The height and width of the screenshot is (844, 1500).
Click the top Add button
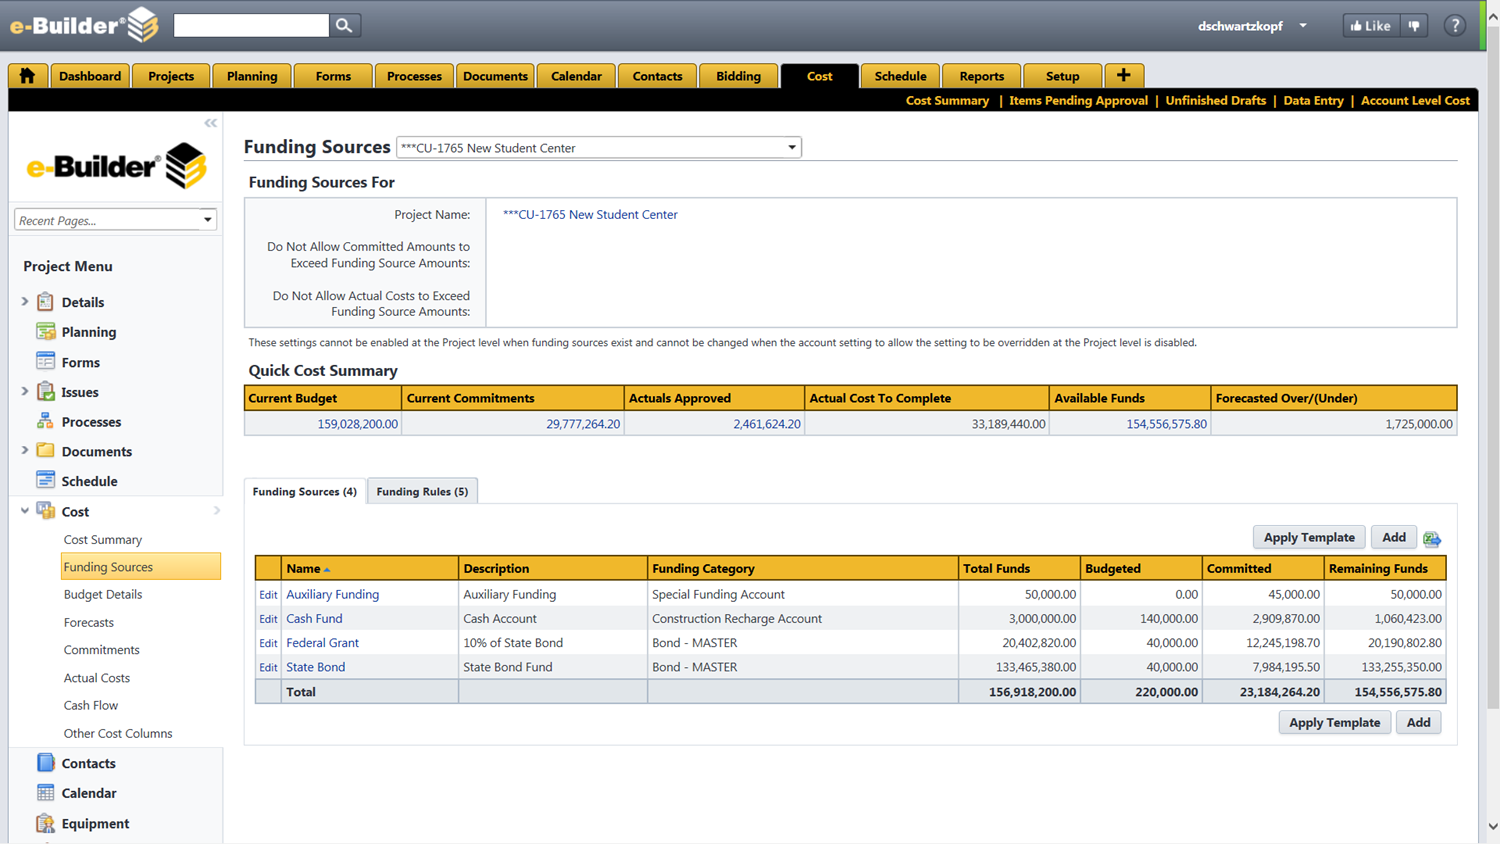coord(1394,537)
